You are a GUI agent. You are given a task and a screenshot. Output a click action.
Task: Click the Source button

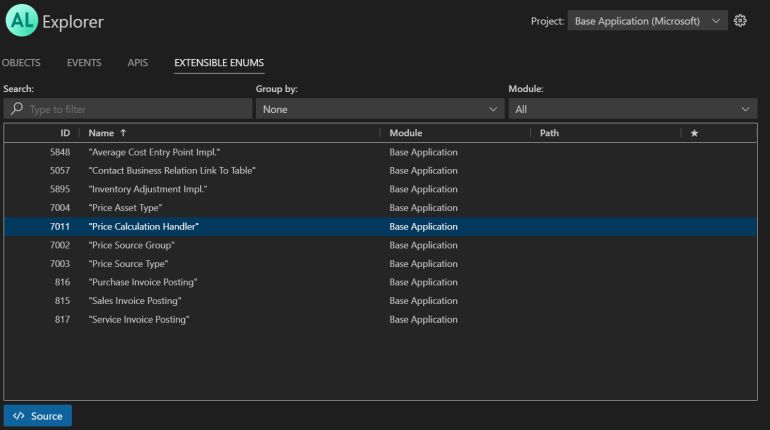click(38, 416)
